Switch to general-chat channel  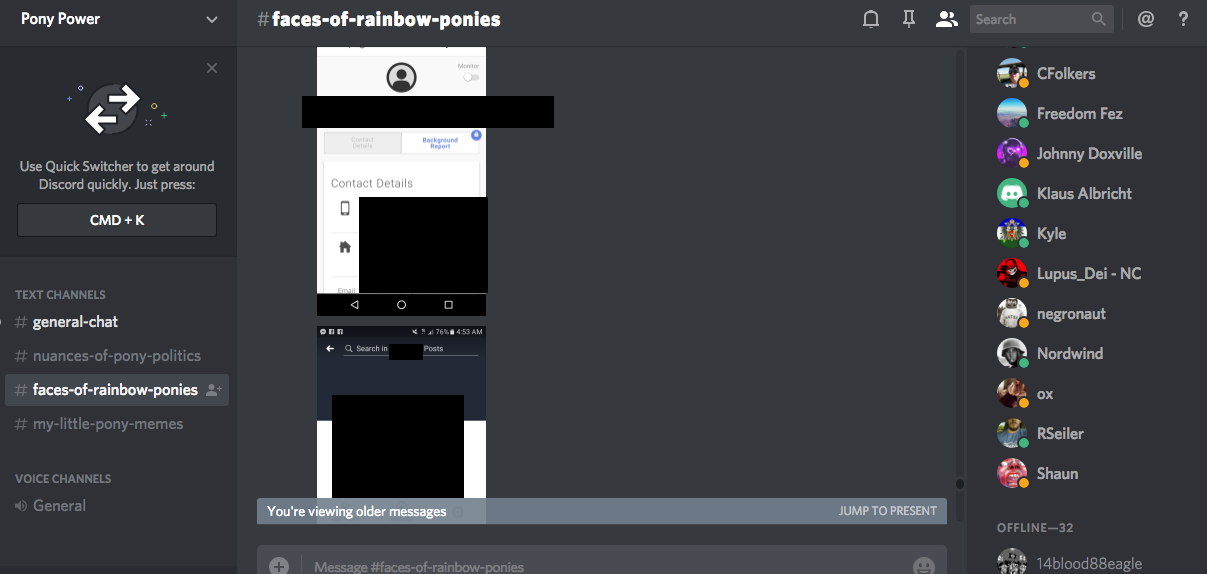coord(75,322)
